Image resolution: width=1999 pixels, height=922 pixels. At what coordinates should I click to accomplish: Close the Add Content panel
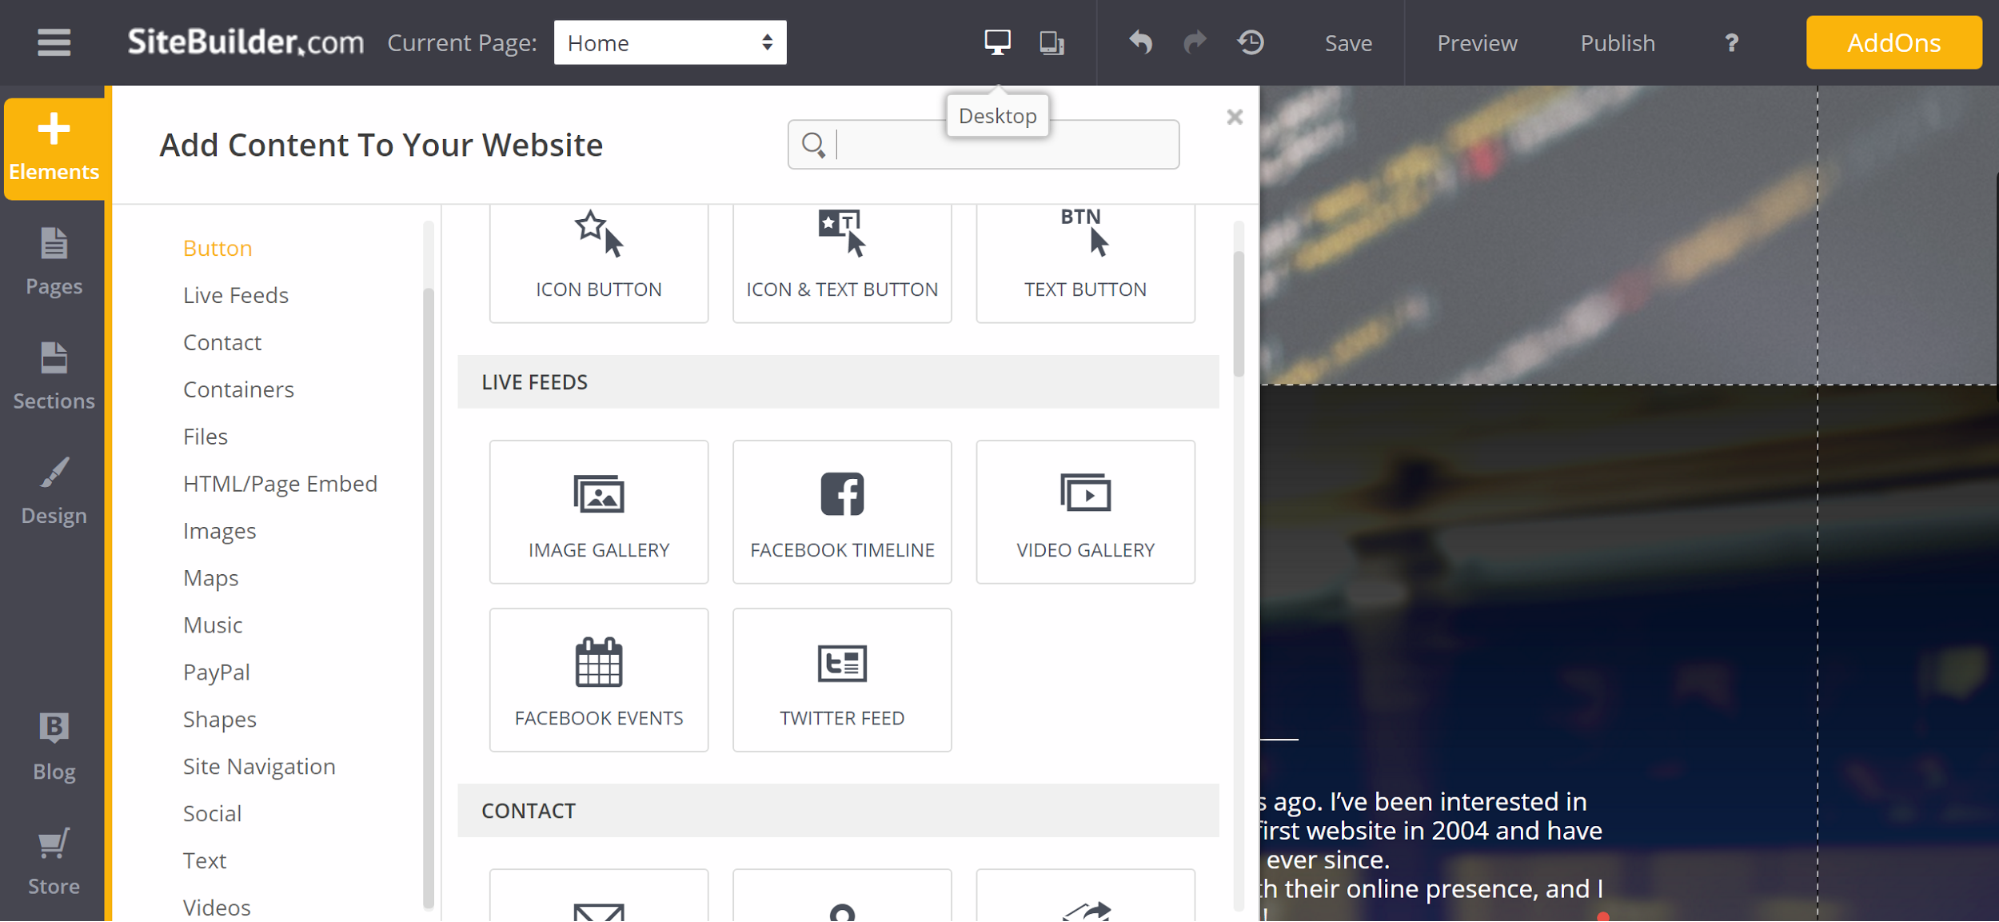(x=1235, y=117)
